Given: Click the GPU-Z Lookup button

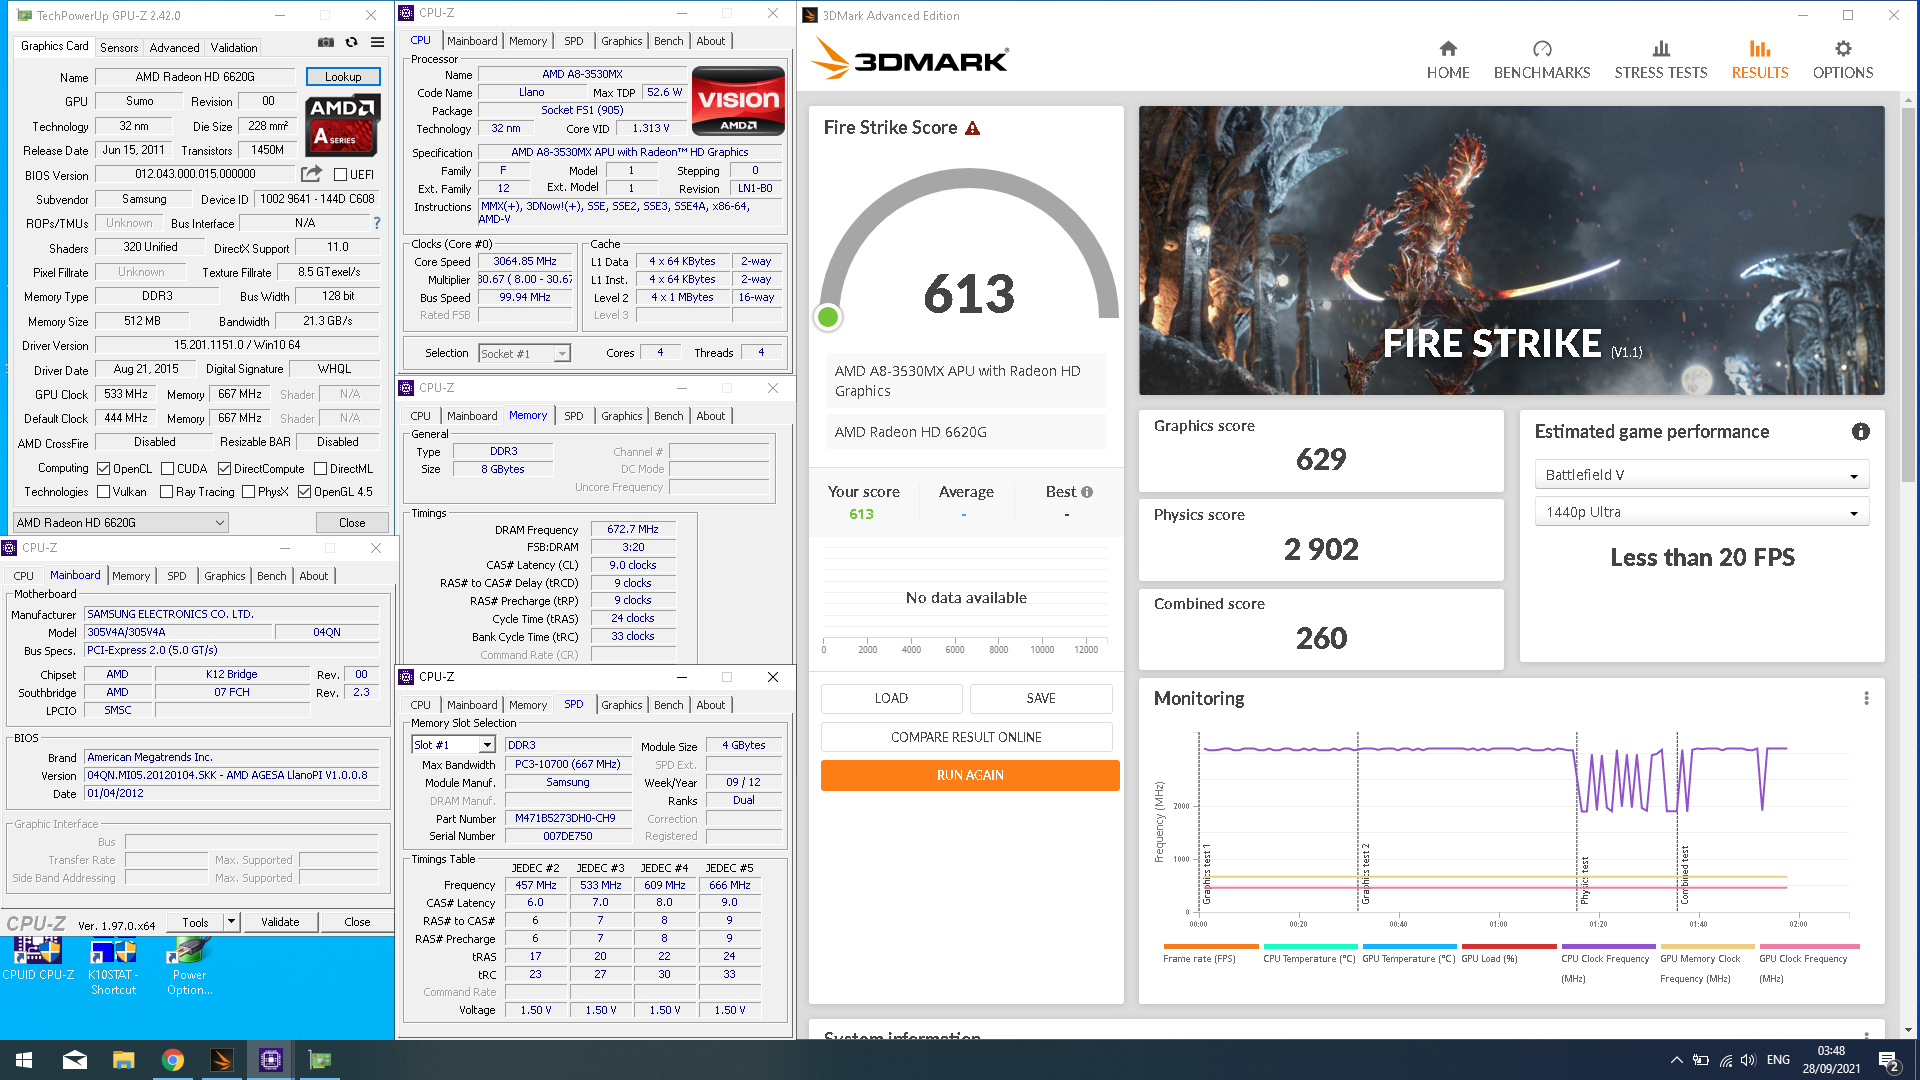Looking at the screenshot, I should click(x=342, y=77).
